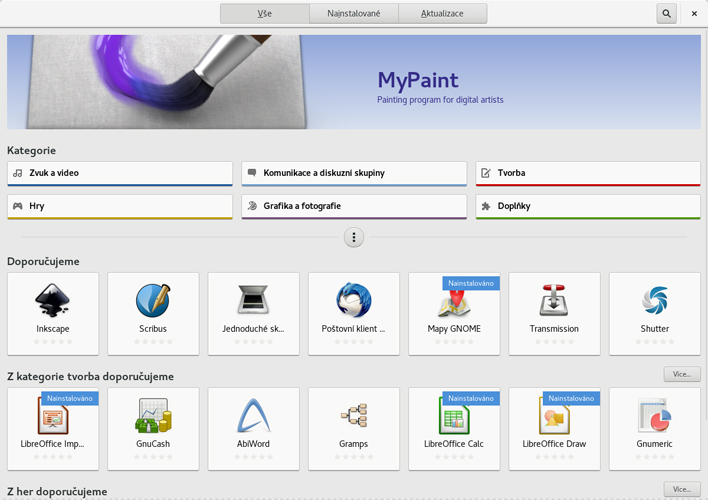
Task: Click the AbiWord label text
Action: pyautogui.click(x=253, y=444)
